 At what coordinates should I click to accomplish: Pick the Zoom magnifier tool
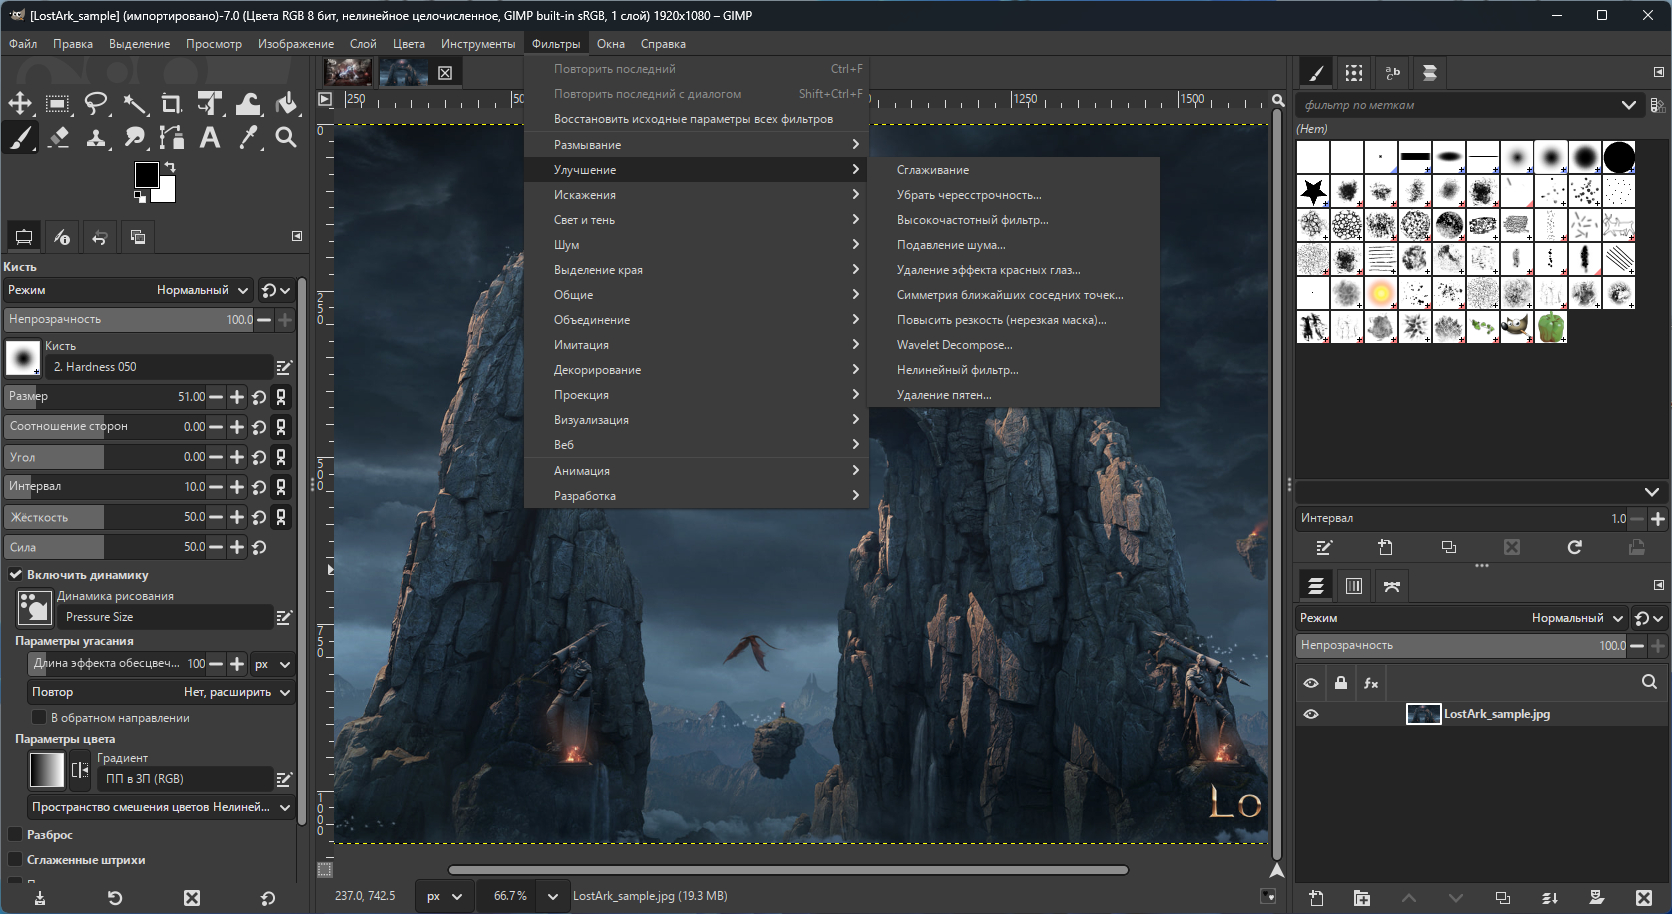(286, 137)
